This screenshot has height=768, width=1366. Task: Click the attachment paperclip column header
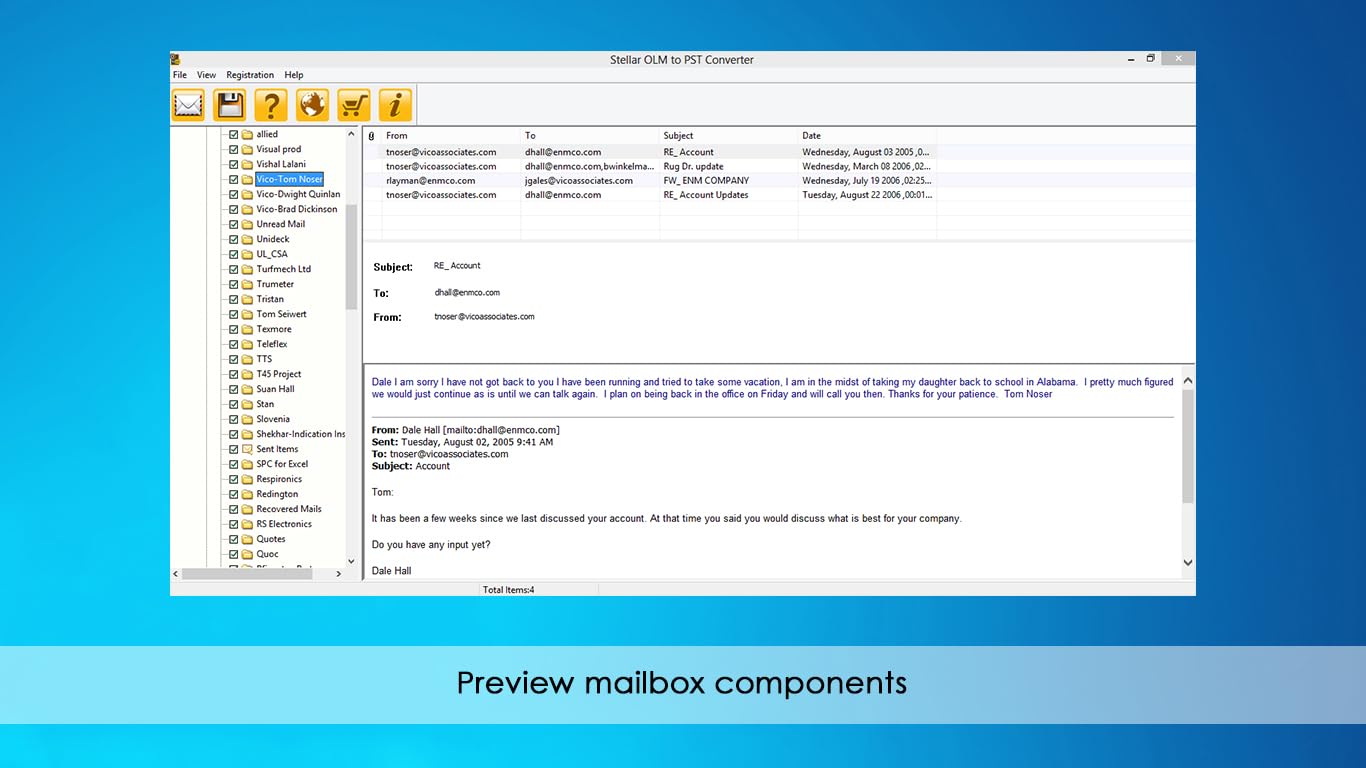pyautogui.click(x=372, y=136)
